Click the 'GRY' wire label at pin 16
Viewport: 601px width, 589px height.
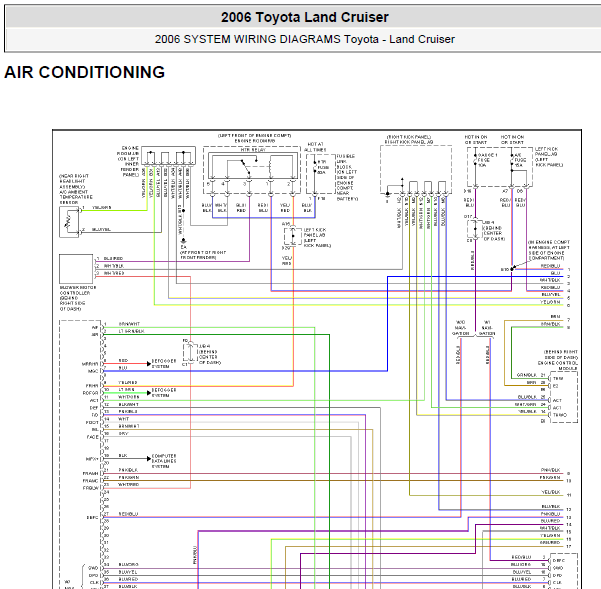coord(123,433)
